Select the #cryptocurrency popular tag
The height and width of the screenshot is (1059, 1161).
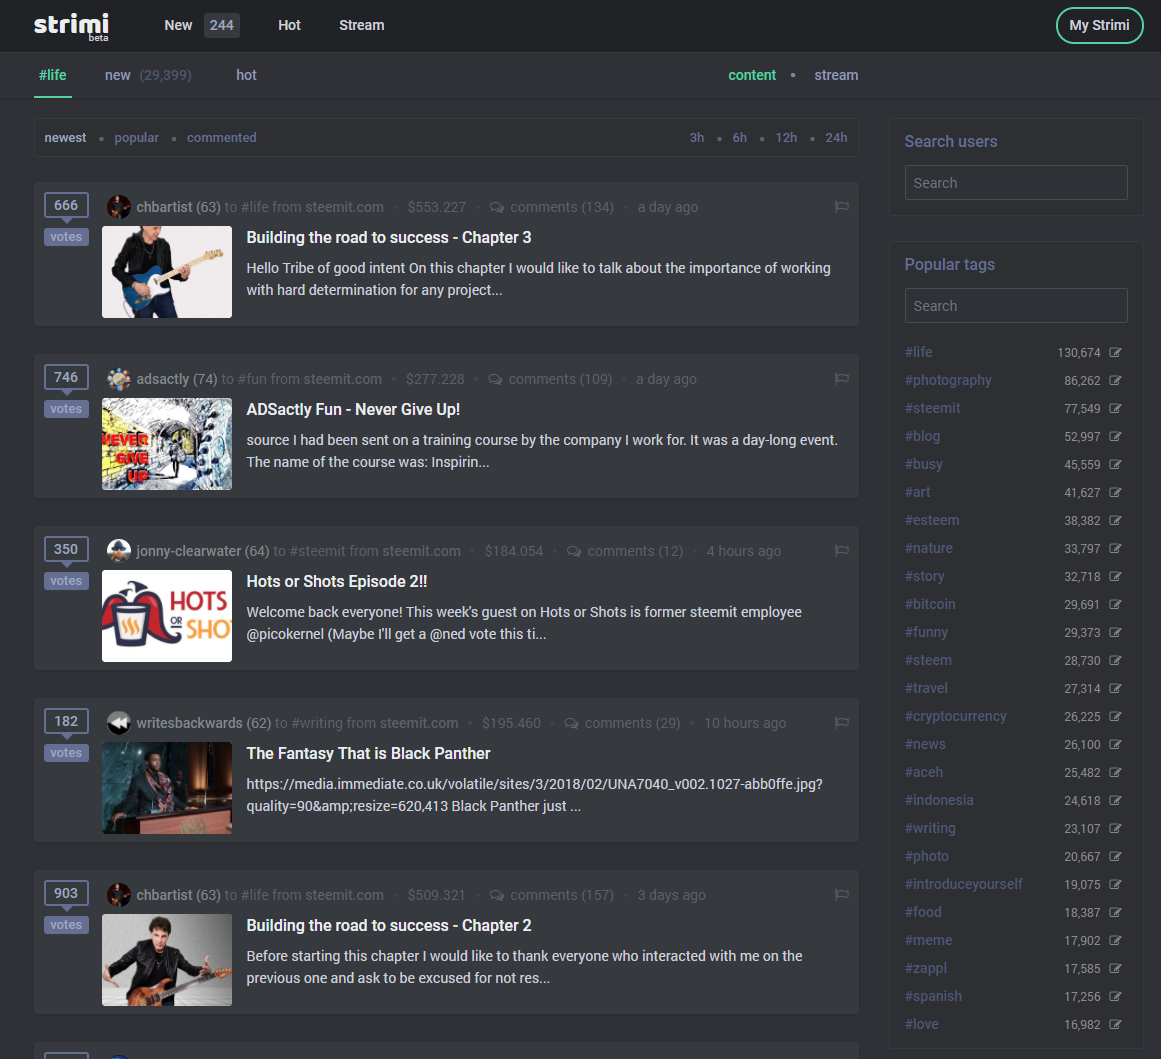[x=955, y=716]
